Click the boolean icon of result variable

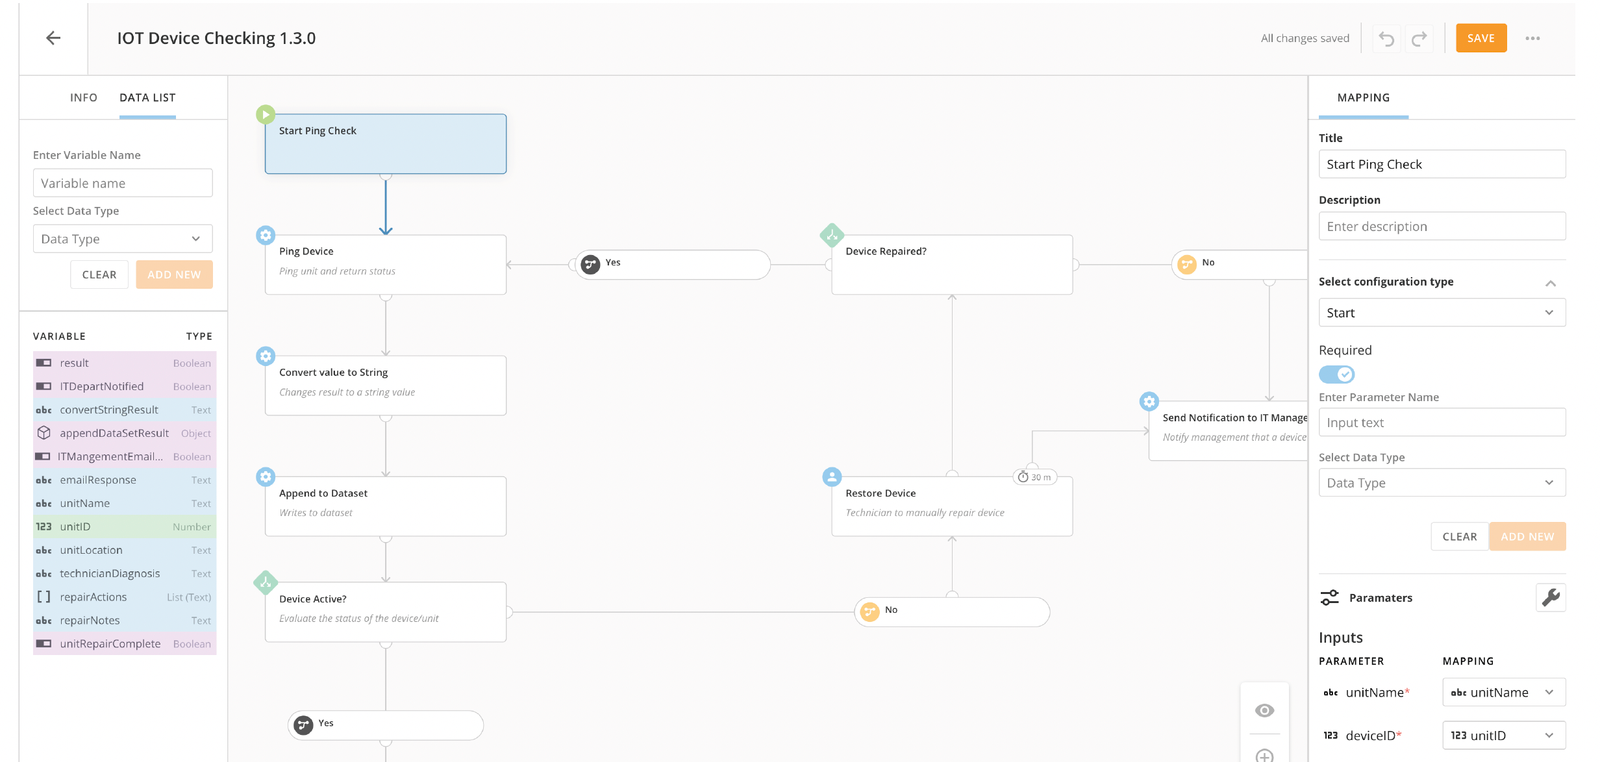tap(44, 363)
